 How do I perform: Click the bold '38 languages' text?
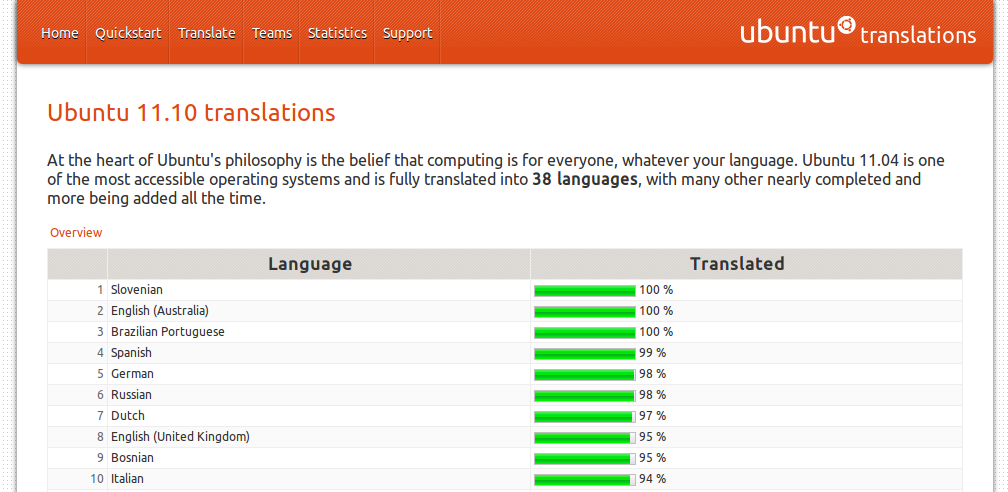point(585,179)
